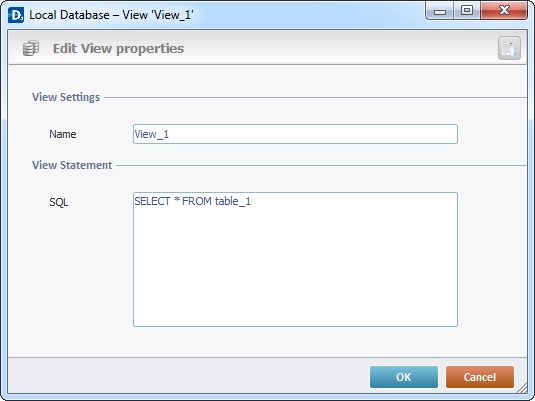Click the database stack icon beside the heading
The width and height of the screenshot is (535, 401).
point(31,48)
